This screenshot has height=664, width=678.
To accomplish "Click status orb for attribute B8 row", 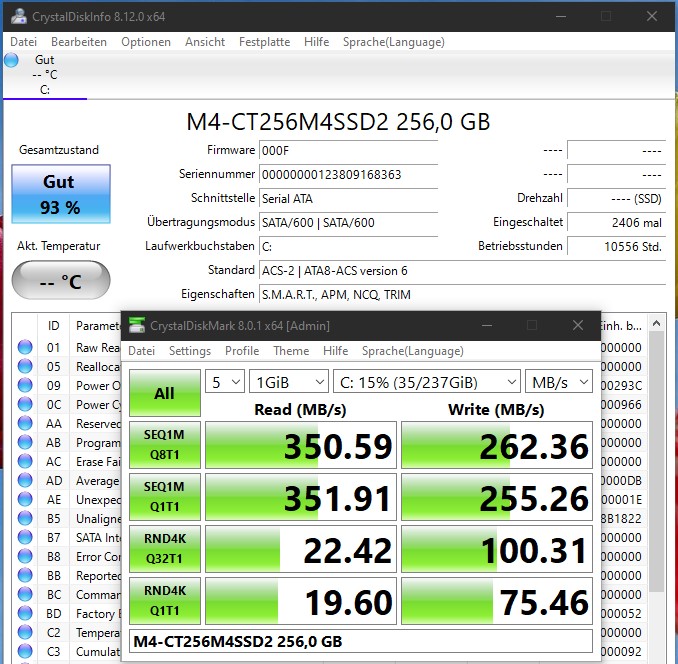I will (x=25, y=556).
